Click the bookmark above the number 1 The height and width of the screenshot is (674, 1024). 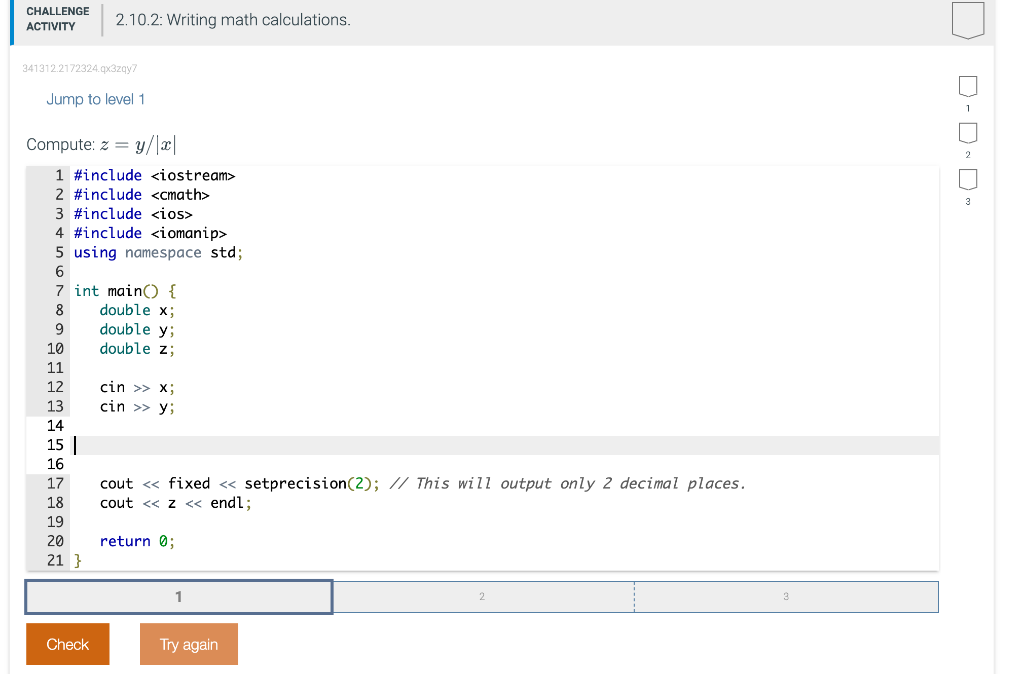[966, 88]
